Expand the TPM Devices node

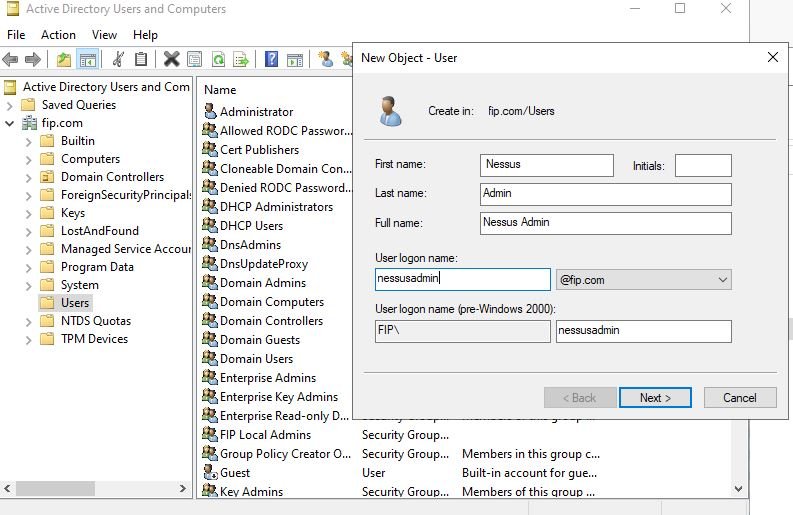(29, 339)
